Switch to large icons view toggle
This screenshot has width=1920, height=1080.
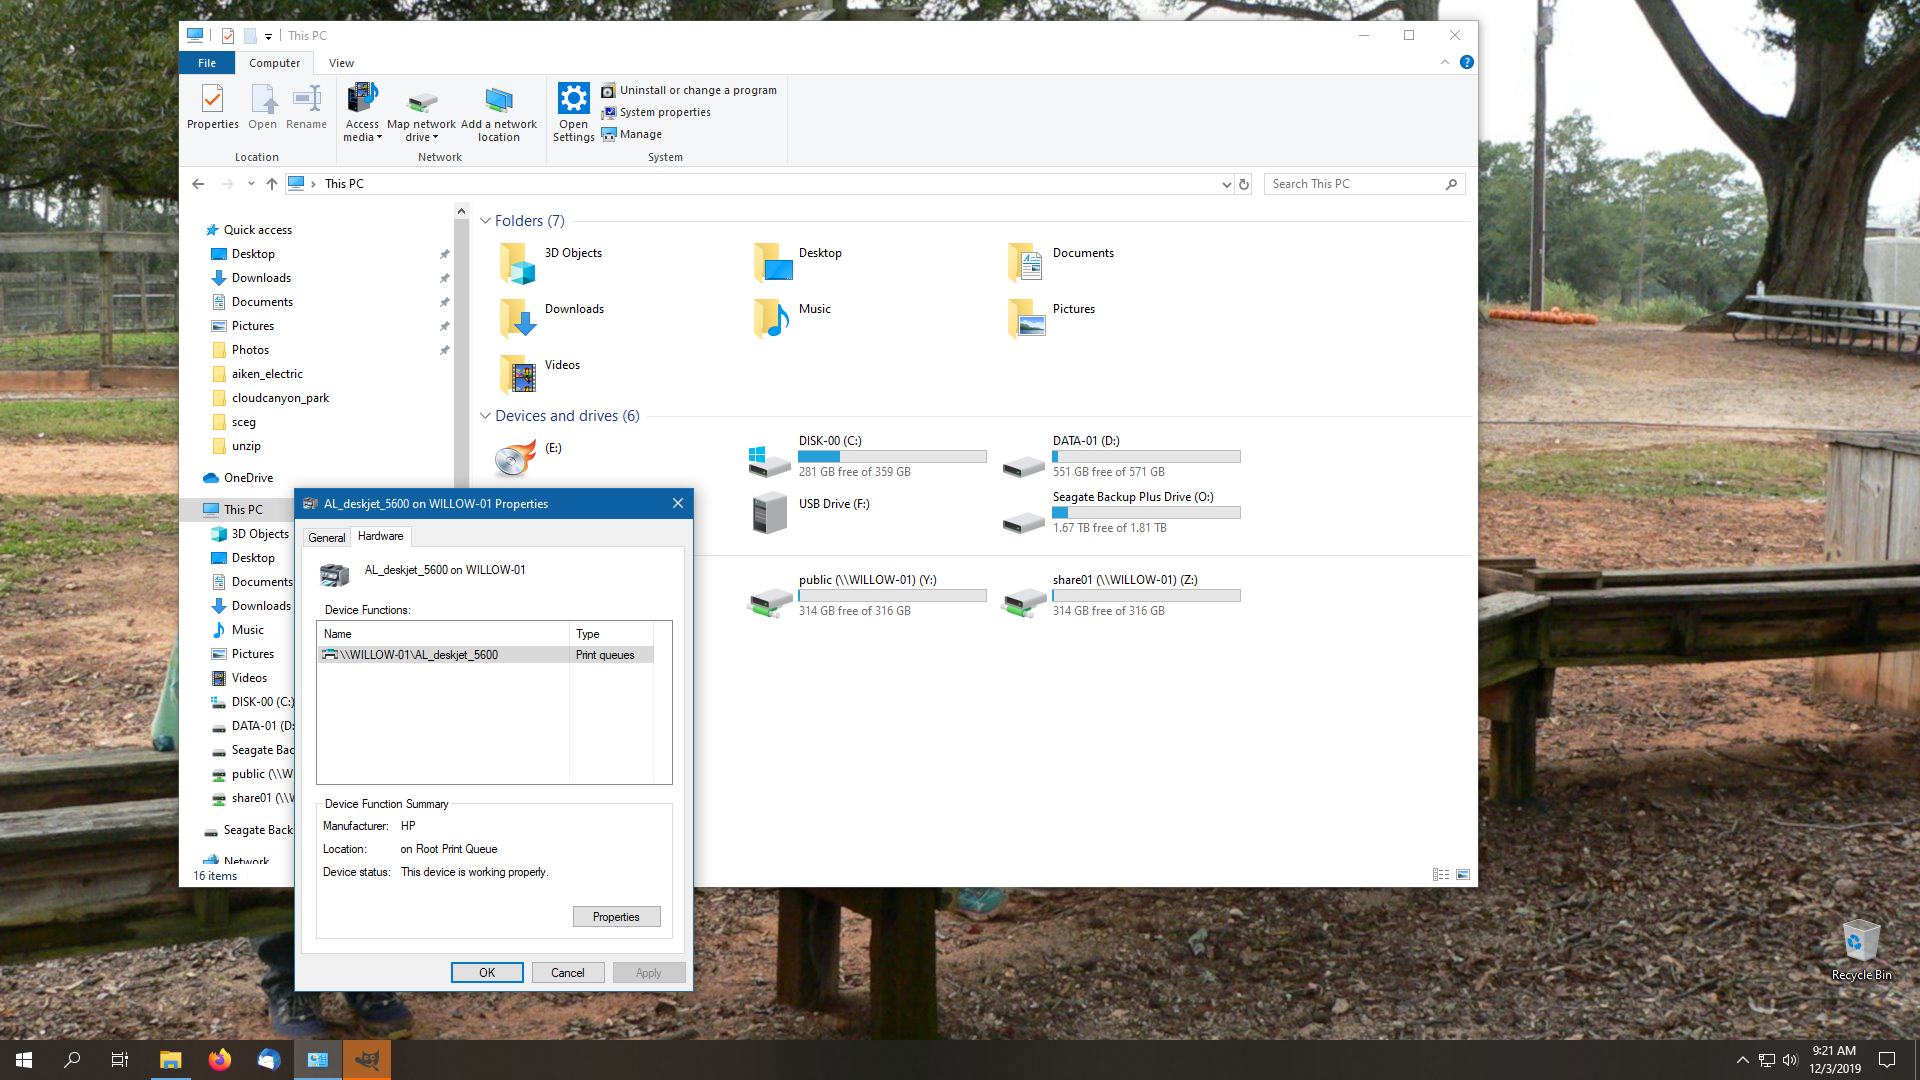[x=1463, y=875]
